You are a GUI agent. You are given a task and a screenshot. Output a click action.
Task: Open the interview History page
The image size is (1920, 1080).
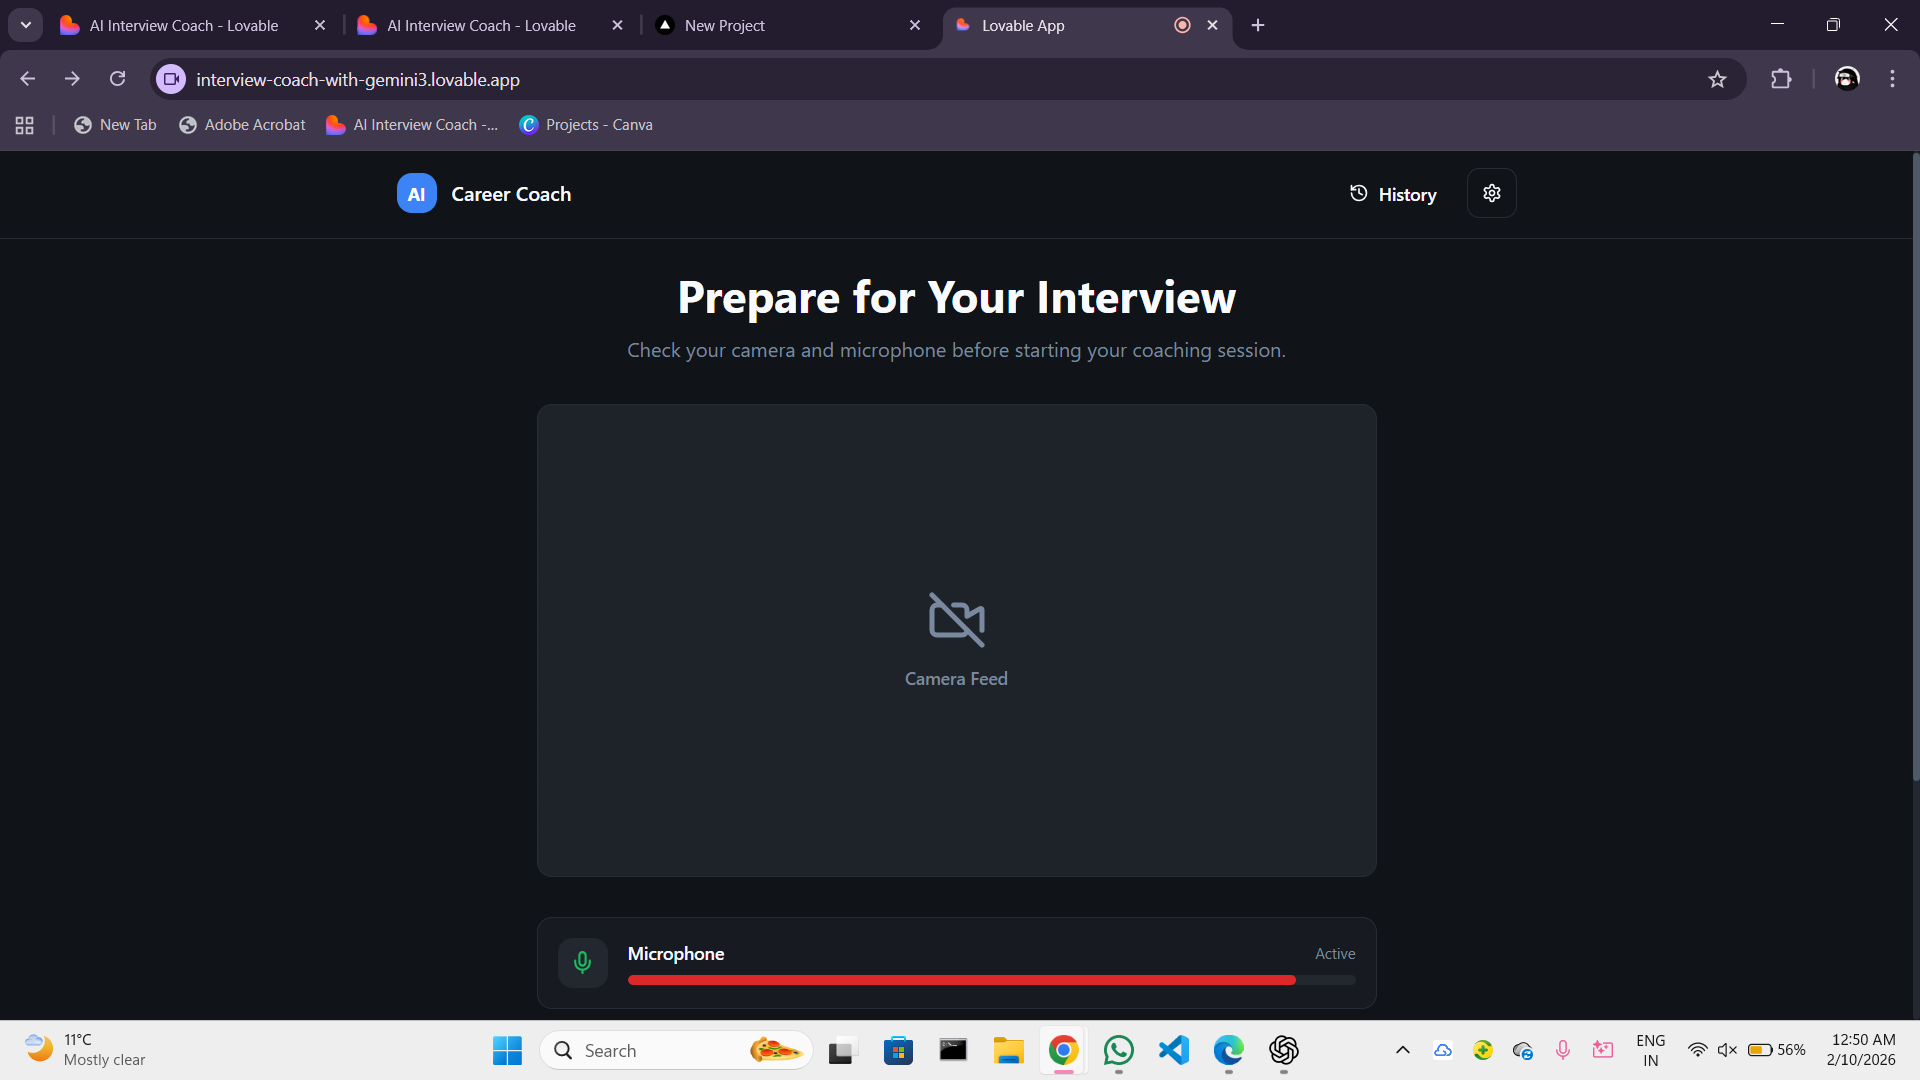coord(1393,194)
